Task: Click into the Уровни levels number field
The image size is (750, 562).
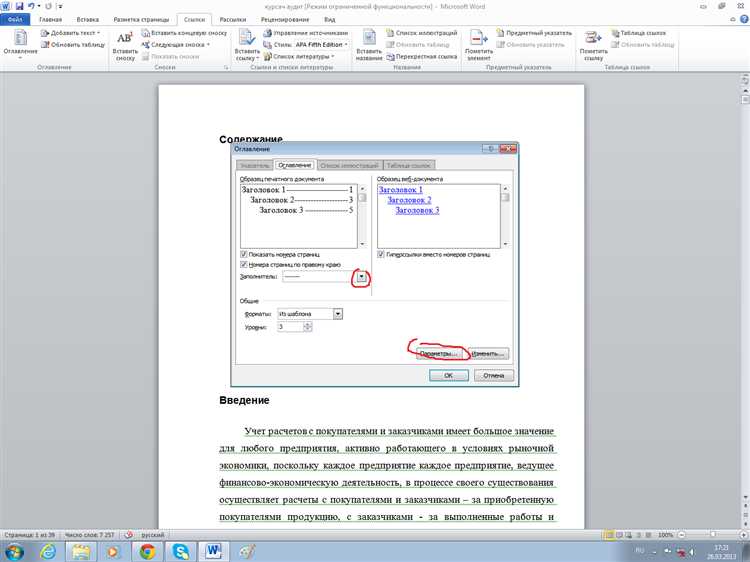Action: pos(290,327)
